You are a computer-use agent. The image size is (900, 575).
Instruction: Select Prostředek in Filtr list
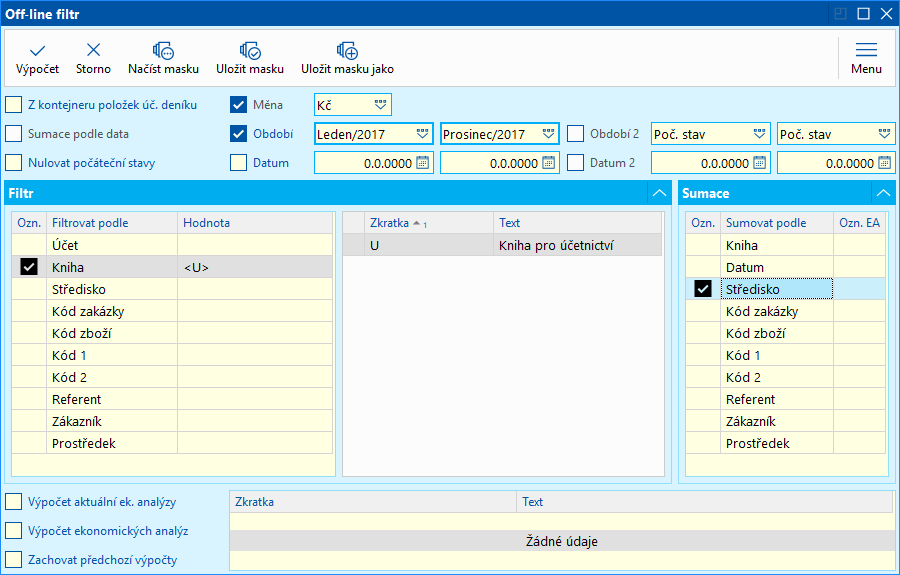(x=172, y=443)
